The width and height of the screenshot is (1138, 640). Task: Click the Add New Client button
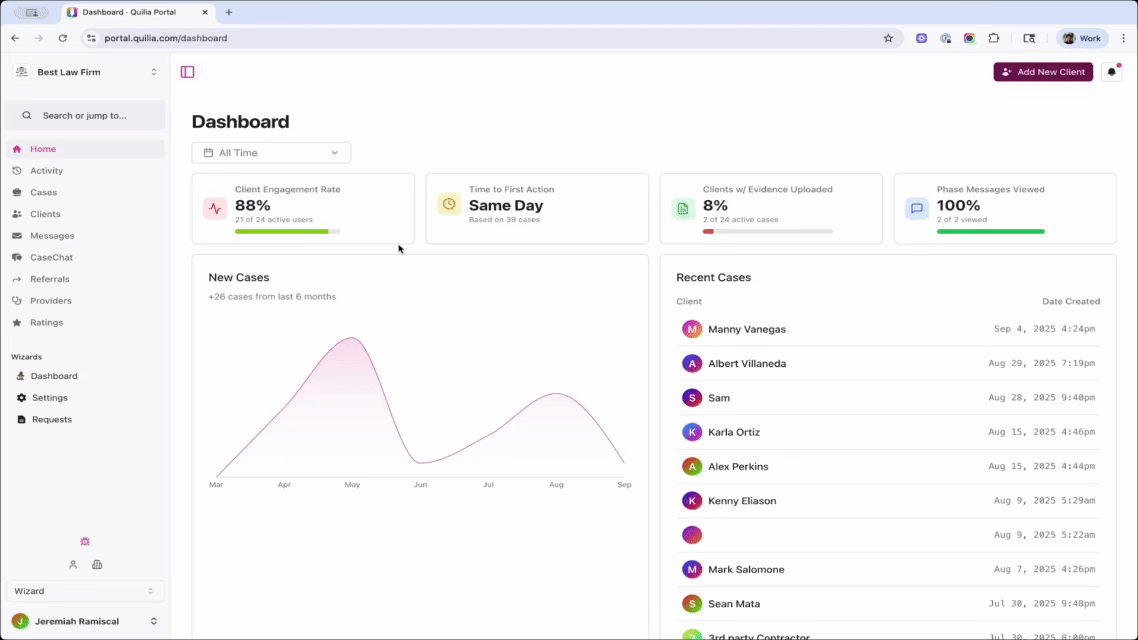point(1043,72)
